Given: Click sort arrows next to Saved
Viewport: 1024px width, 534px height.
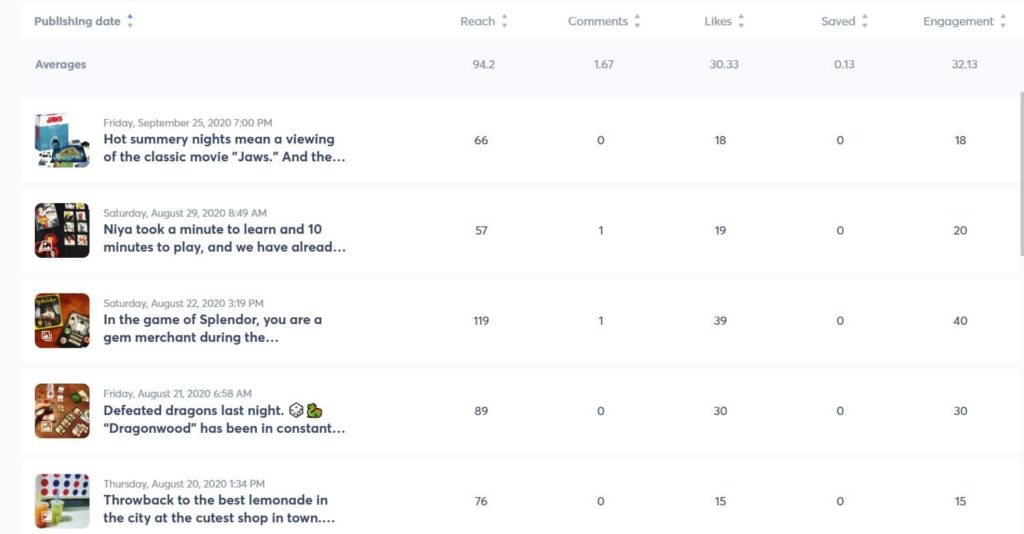Looking at the screenshot, I should (x=864, y=21).
